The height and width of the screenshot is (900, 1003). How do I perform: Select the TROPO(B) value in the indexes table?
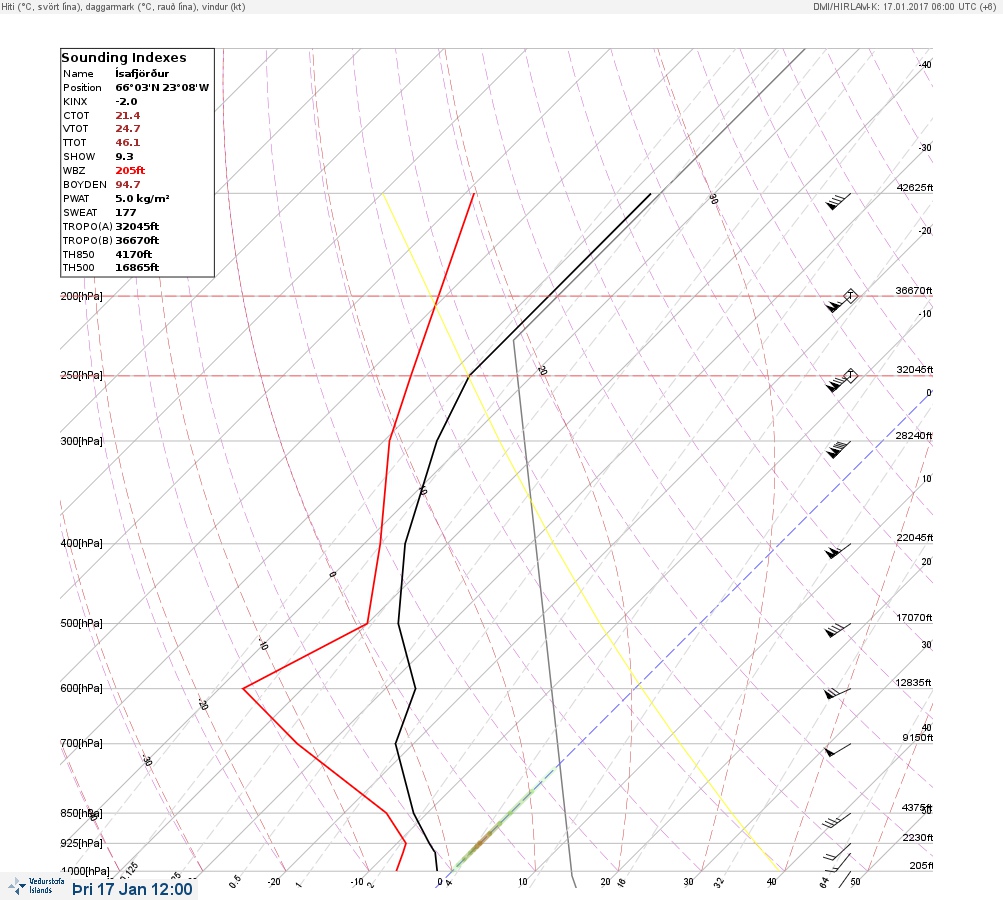pyautogui.click(x=138, y=241)
